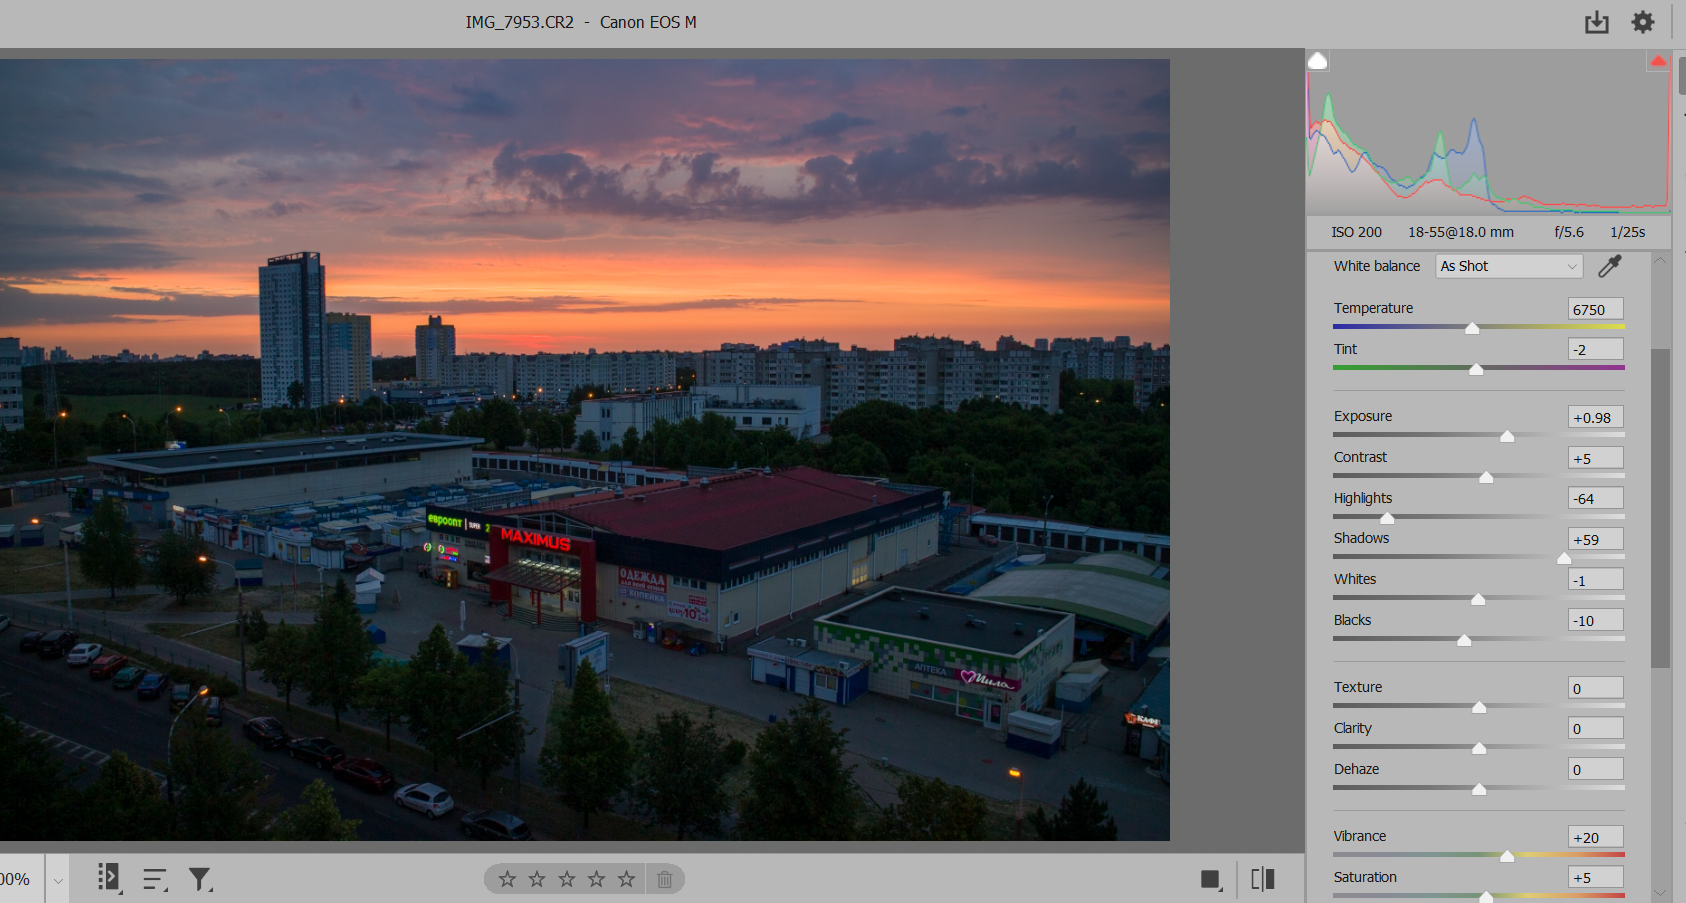Open the zoom level dropdown arrow
1686x903 pixels.
pos(58,880)
